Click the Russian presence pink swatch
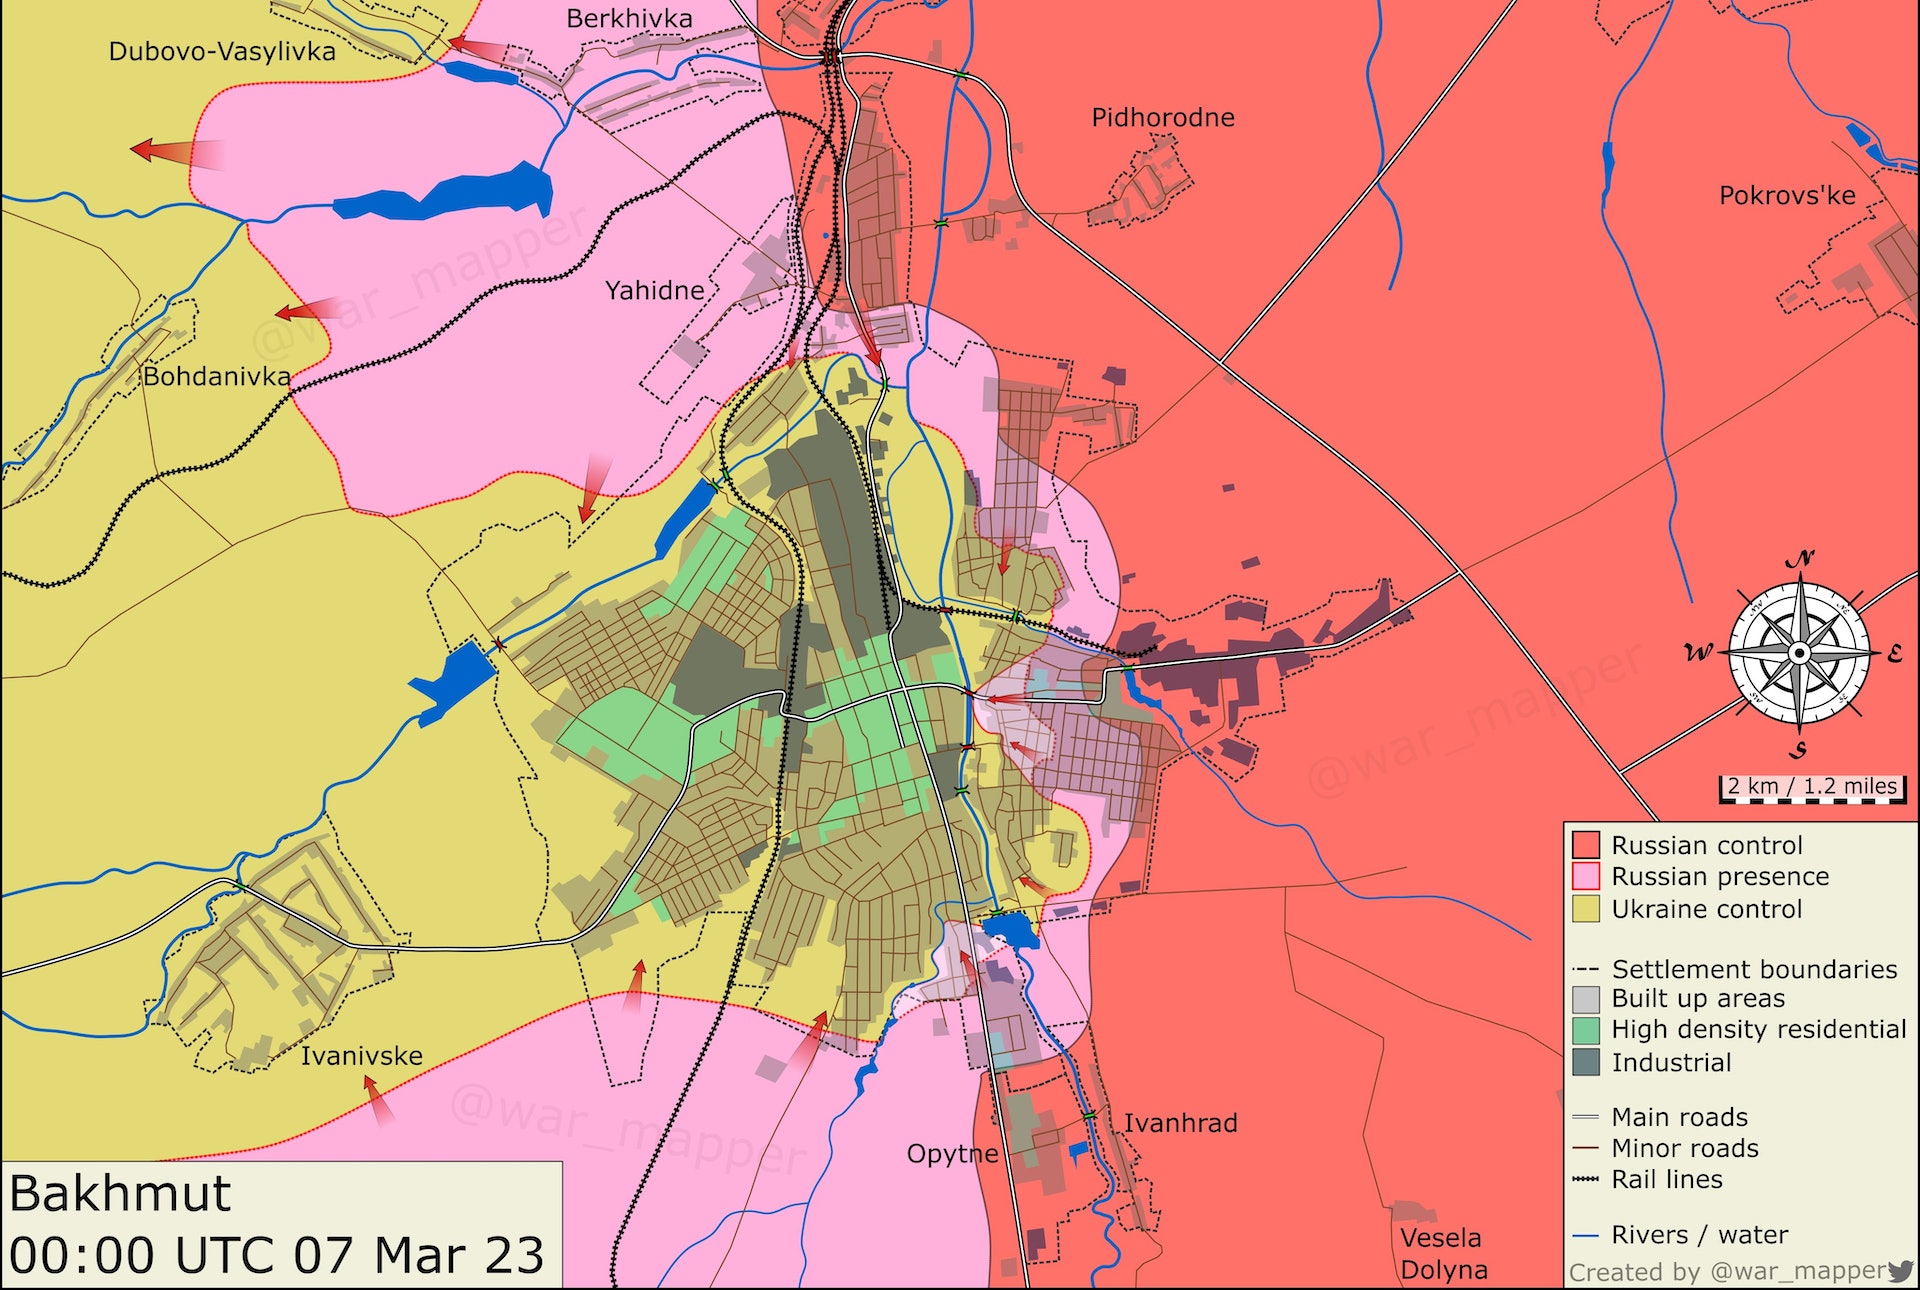 point(1585,877)
